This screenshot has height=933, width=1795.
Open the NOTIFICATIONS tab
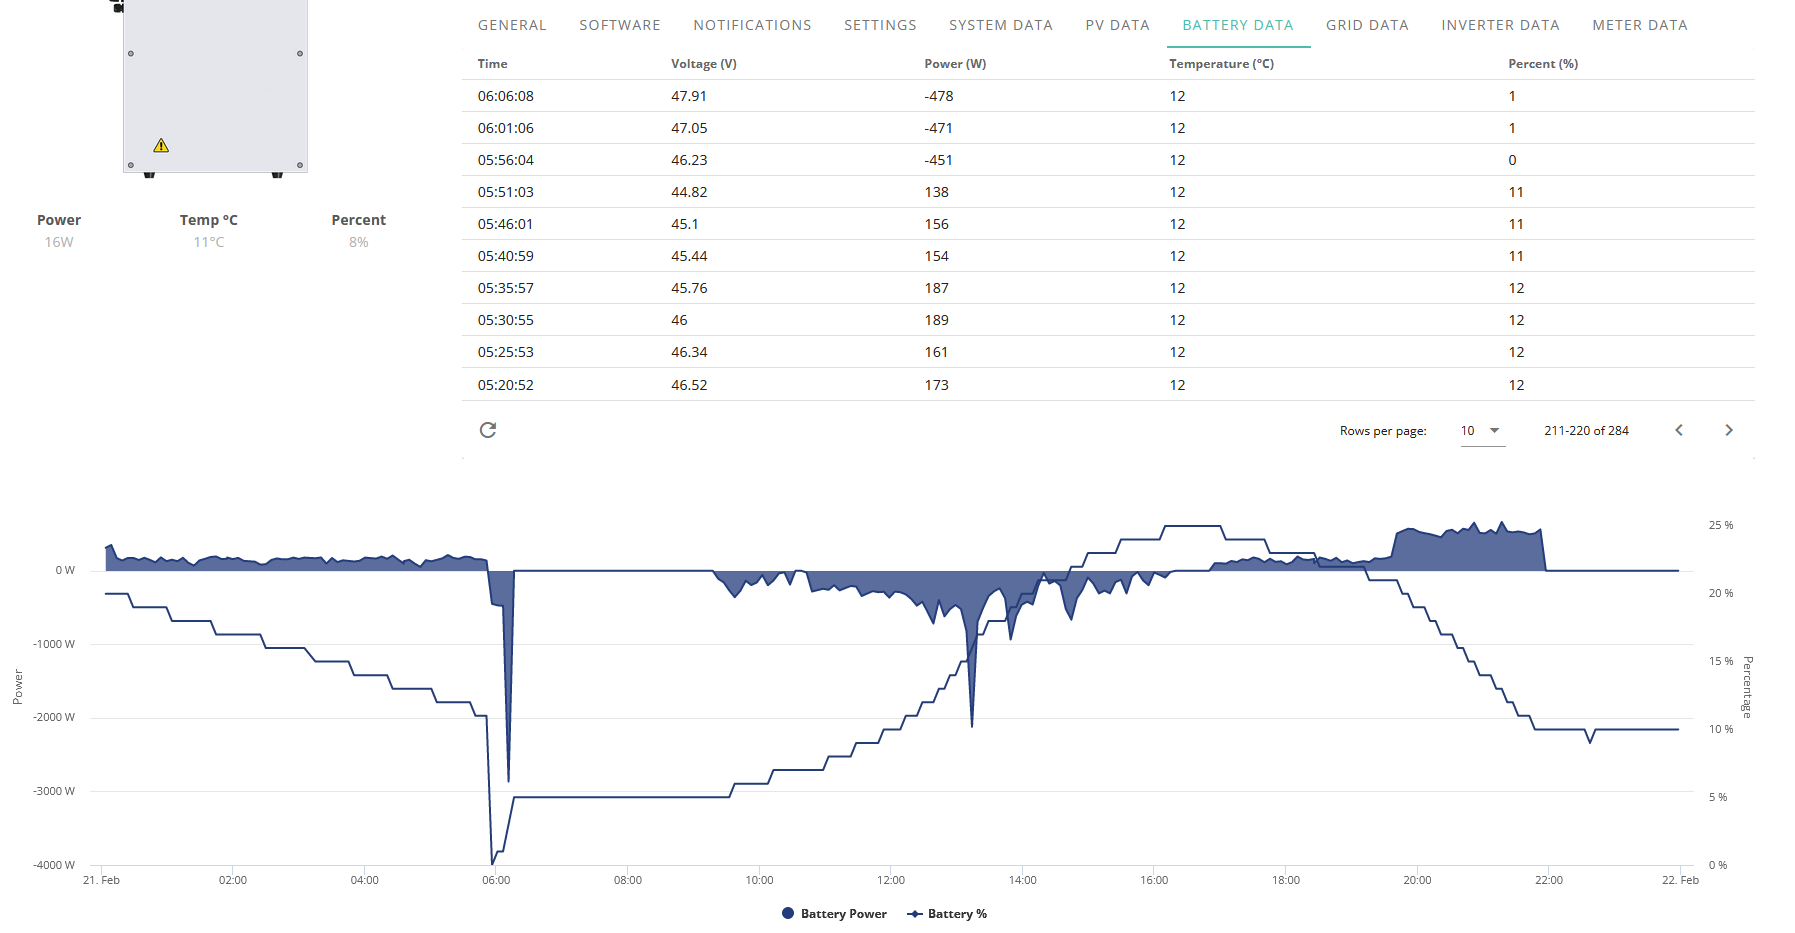pyautogui.click(x=752, y=25)
